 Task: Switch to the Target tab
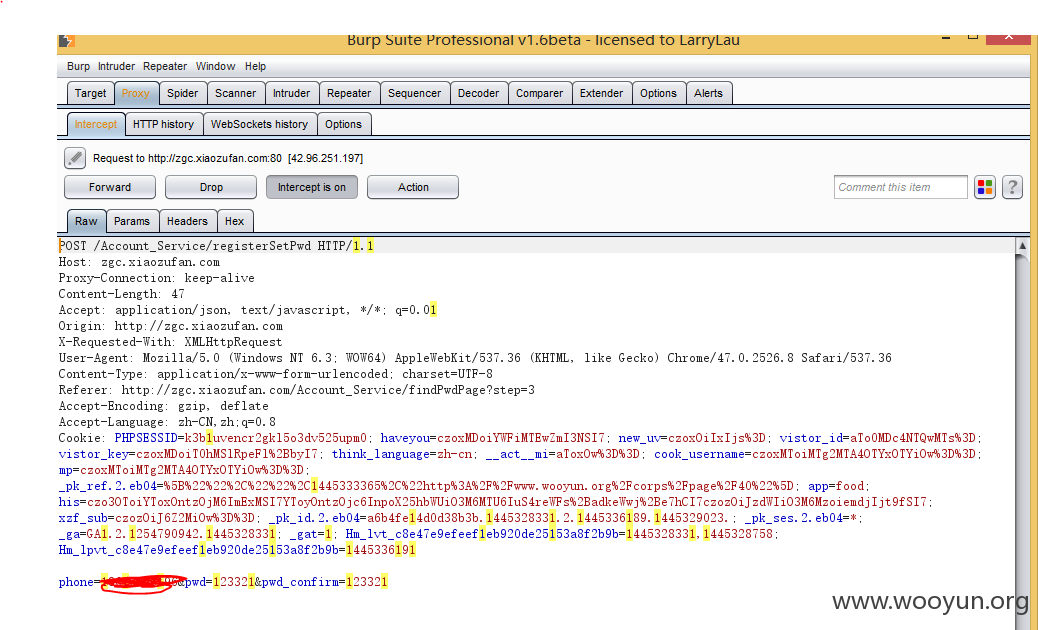(x=90, y=93)
